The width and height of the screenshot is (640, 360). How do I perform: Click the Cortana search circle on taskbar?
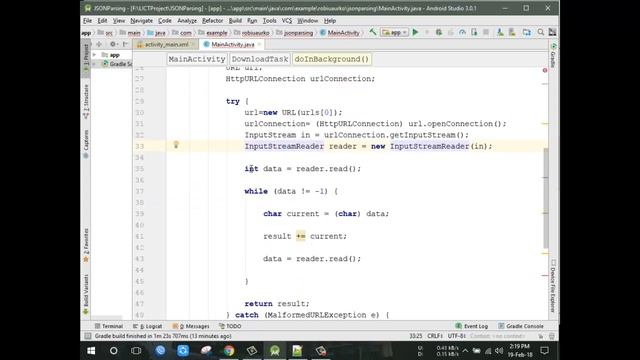click(114, 351)
